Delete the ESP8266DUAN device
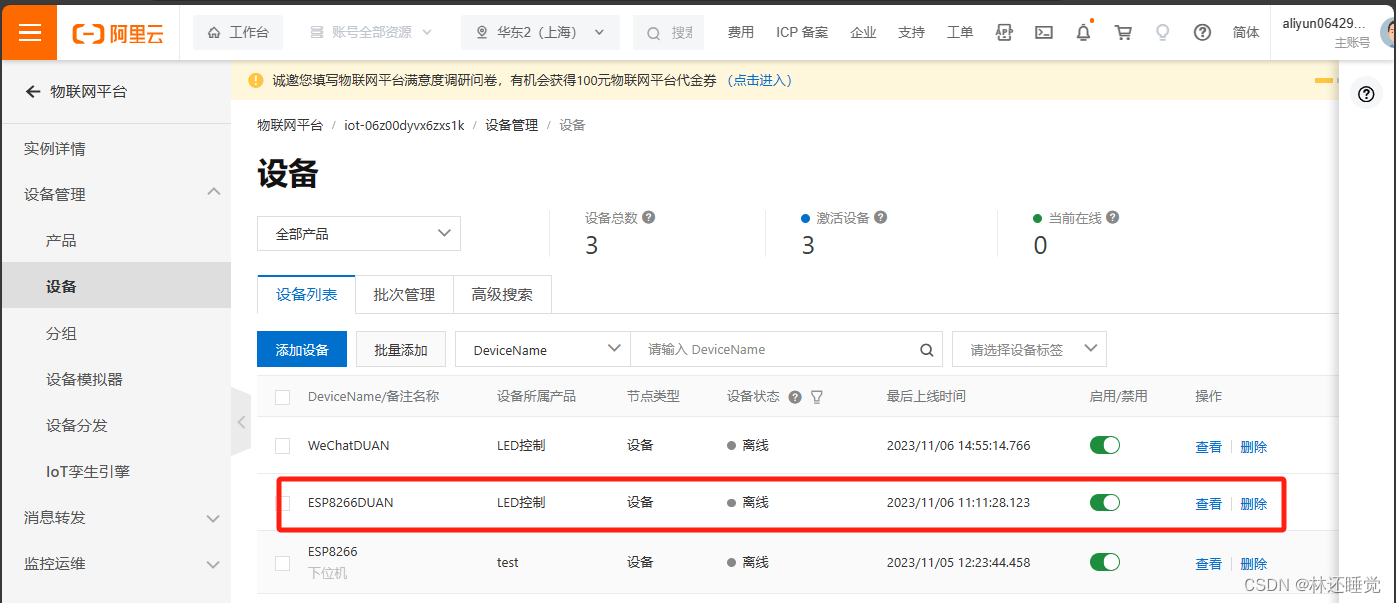 click(1254, 503)
